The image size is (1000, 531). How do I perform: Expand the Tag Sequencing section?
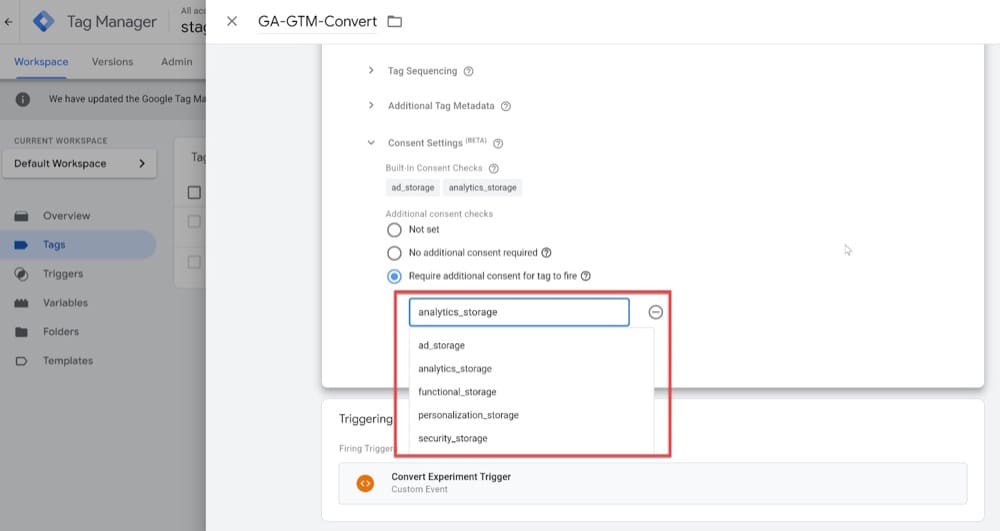[x=371, y=71]
